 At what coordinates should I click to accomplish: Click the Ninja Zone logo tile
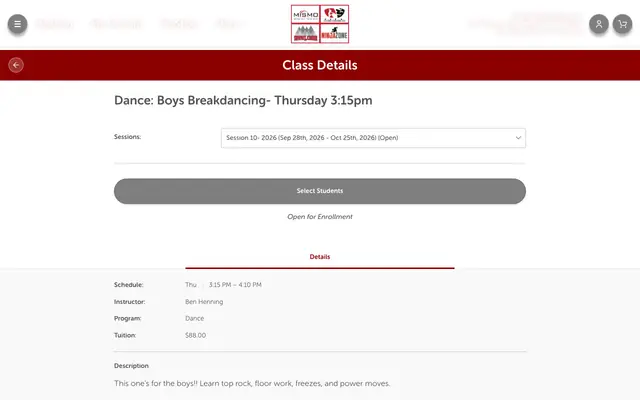(334, 33)
